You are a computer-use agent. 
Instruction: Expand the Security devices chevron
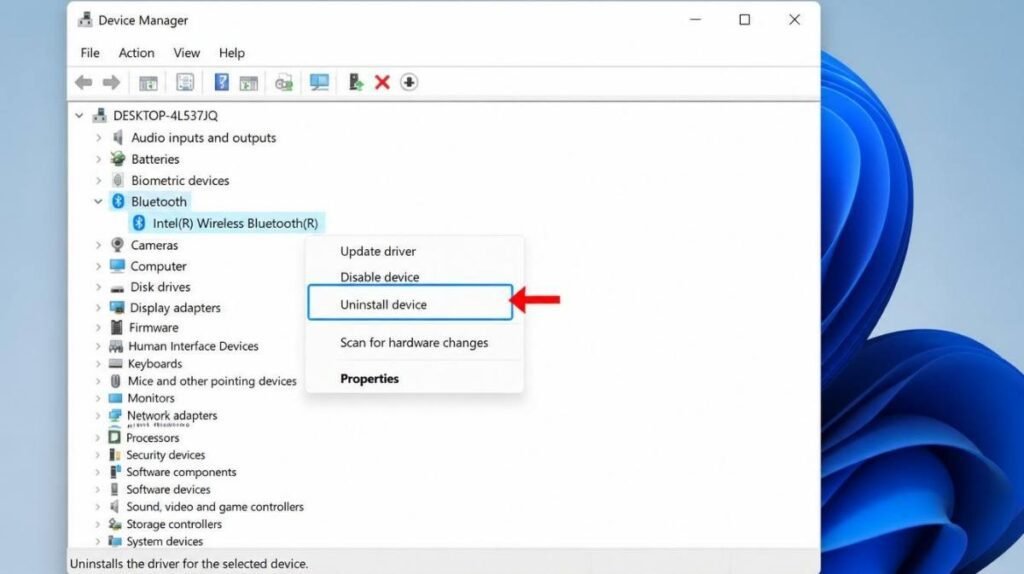98,454
